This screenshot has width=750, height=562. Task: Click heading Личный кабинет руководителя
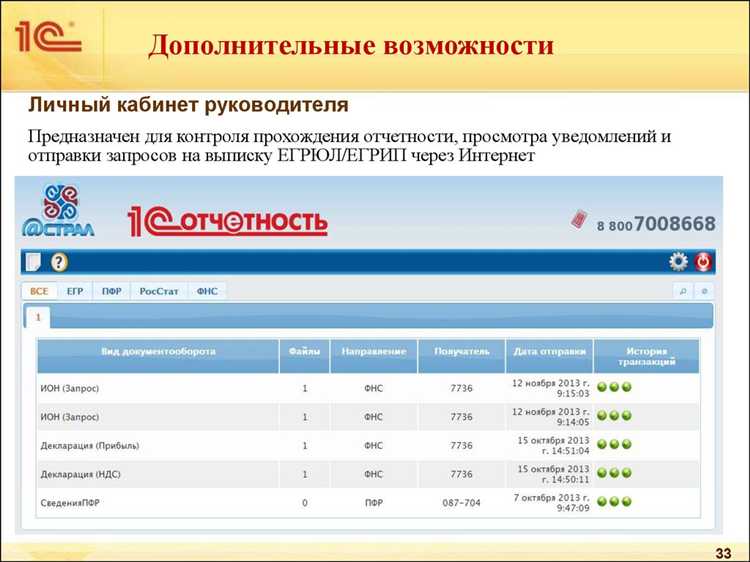click(188, 105)
